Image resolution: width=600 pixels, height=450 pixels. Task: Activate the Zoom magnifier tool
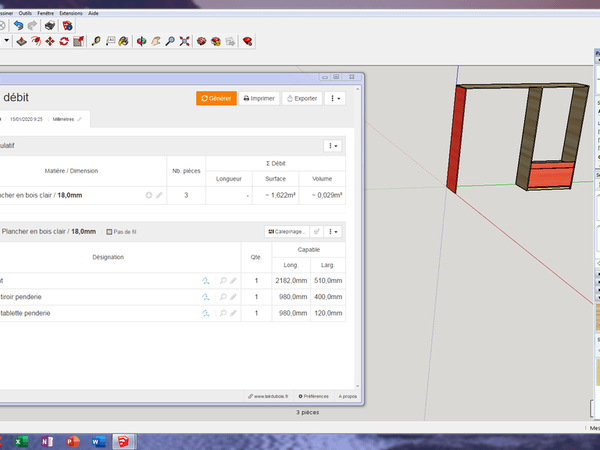coord(171,41)
